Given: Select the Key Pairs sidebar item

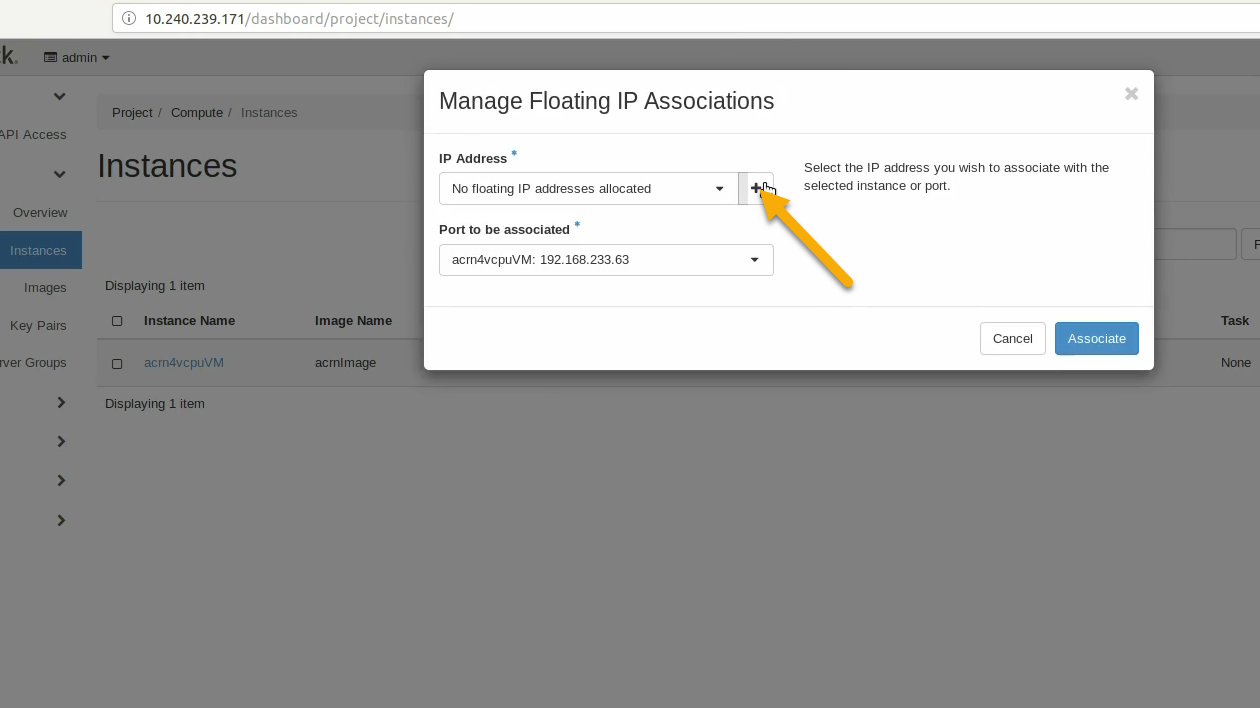Looking at the screenshot, I should [38, 326].
